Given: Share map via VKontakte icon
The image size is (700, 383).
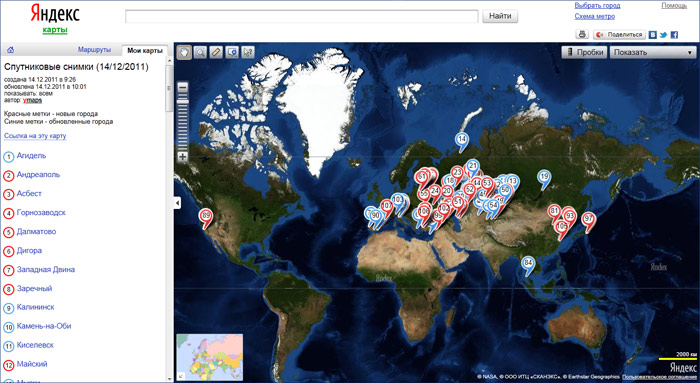Looking at the screenshot, I should coord(653,35).
